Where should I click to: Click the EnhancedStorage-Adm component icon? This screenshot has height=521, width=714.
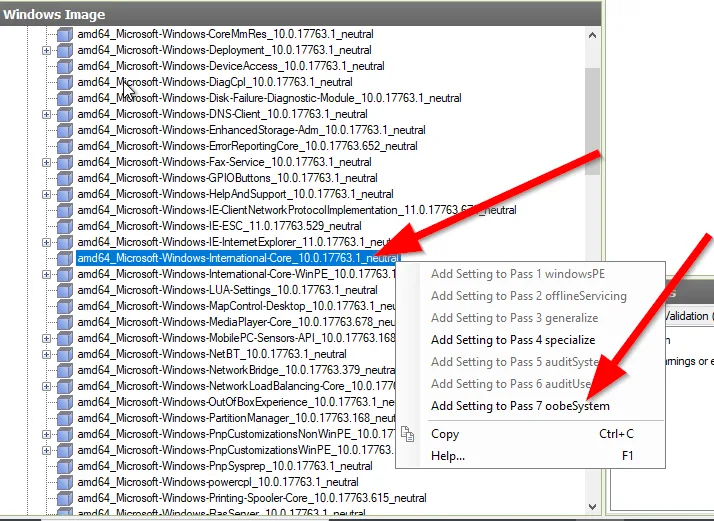pyautogui.click(x=65, y=130)
